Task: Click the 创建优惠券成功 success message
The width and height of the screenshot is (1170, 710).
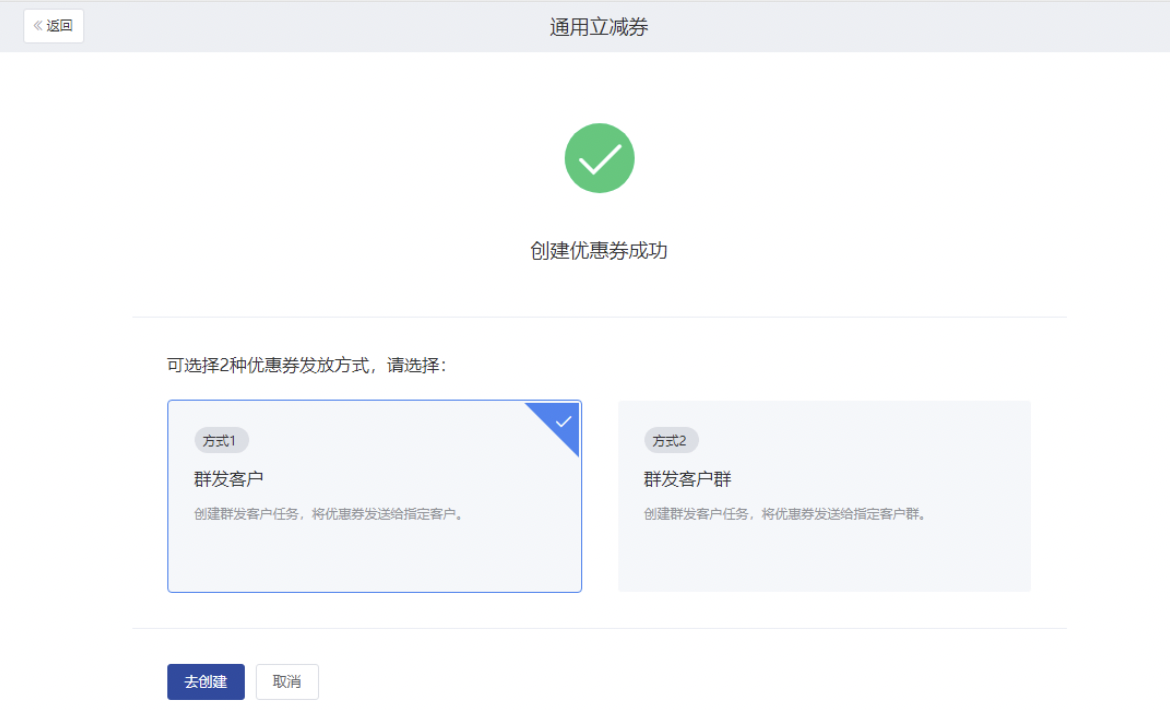Action: click(599, 251)
